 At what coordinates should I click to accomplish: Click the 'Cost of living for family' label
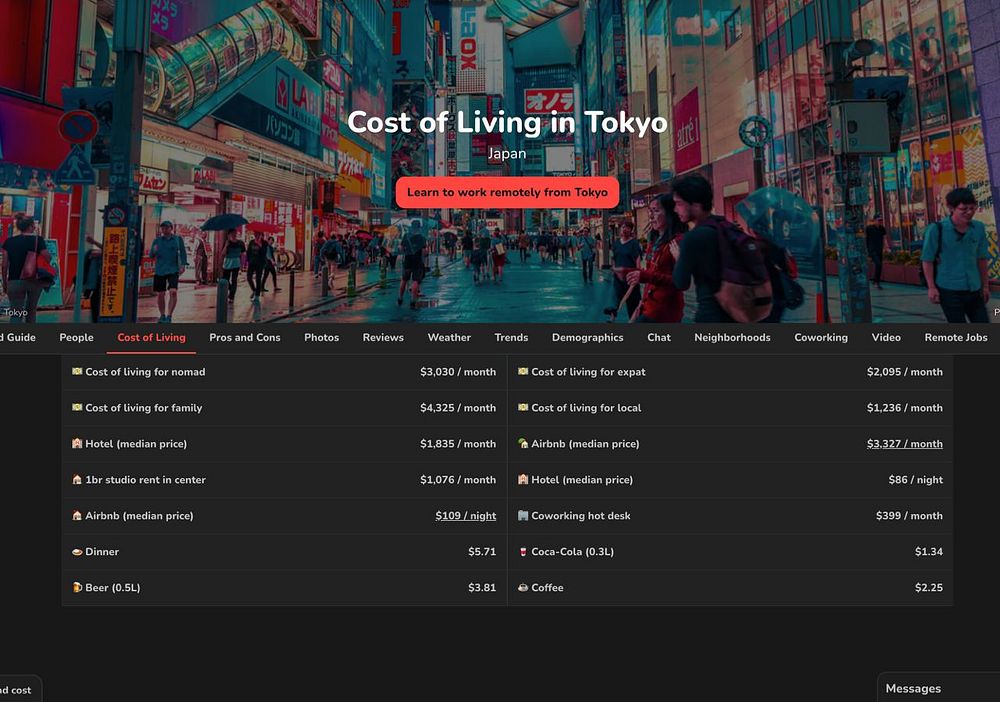pos(143,407)
